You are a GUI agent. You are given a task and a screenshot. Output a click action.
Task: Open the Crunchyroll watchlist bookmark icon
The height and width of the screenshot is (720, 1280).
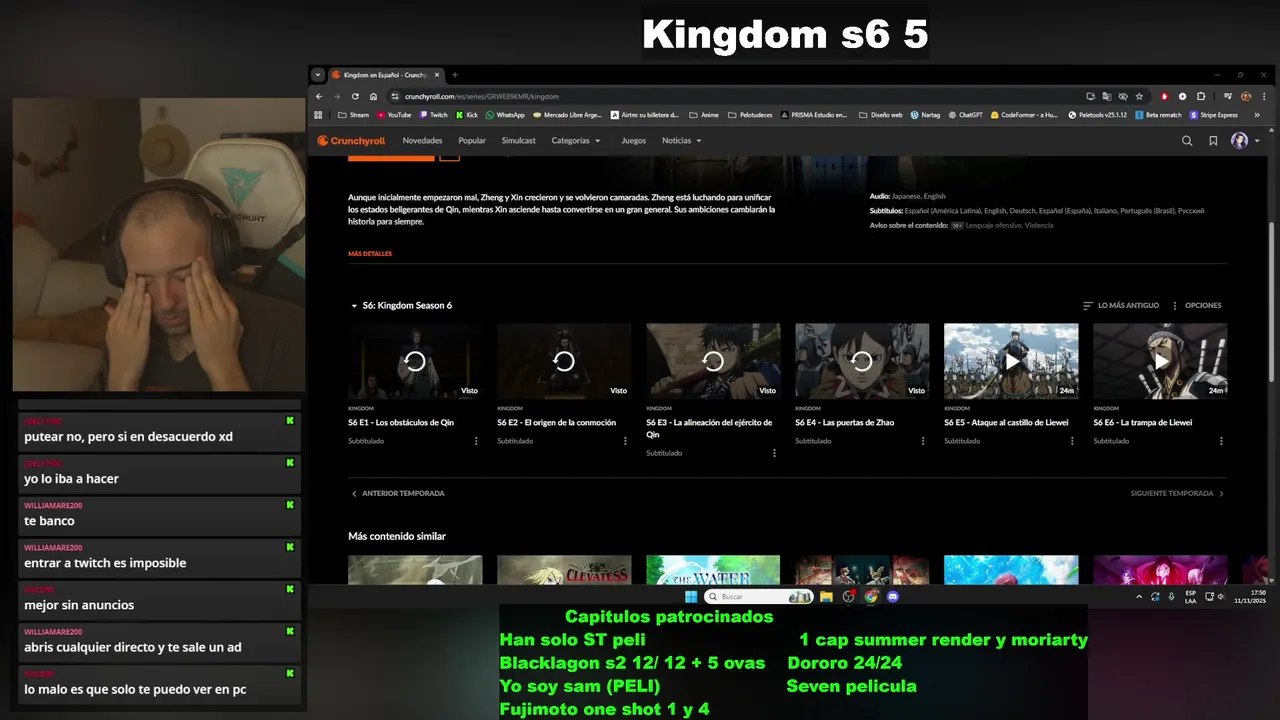click(x=1213, y=141)
